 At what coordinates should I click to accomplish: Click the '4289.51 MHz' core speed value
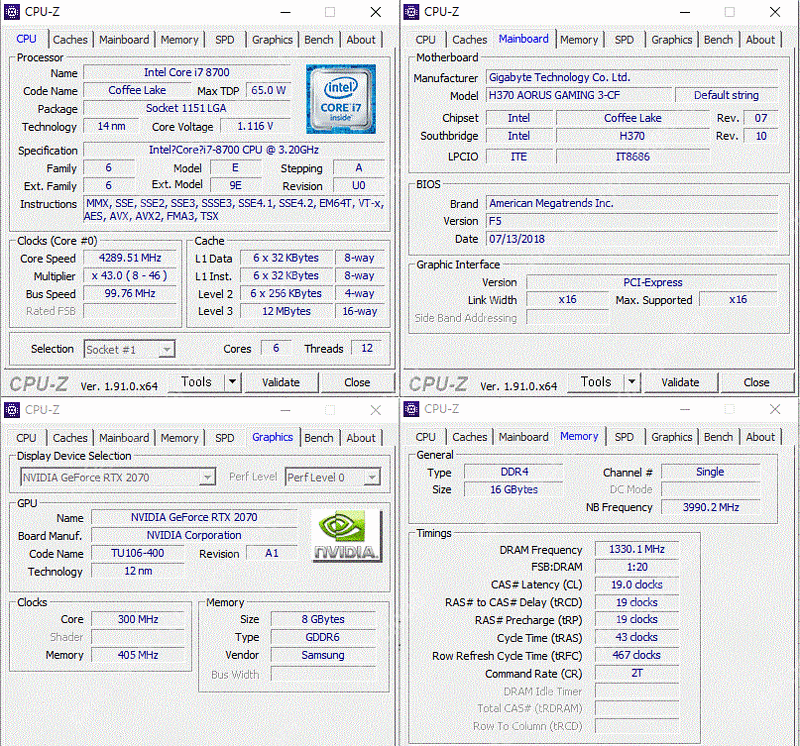130,258
